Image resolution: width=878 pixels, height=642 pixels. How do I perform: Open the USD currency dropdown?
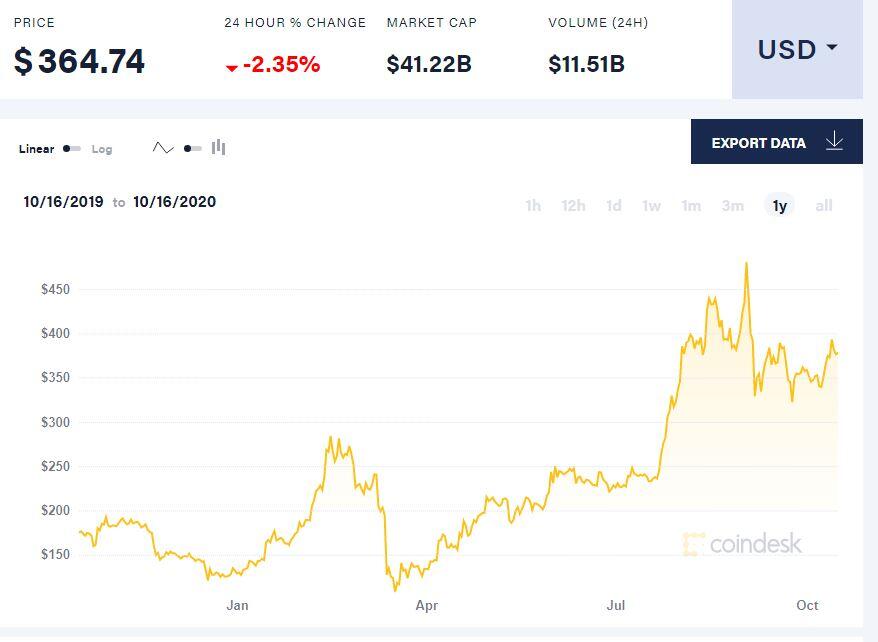coord(797,49)
